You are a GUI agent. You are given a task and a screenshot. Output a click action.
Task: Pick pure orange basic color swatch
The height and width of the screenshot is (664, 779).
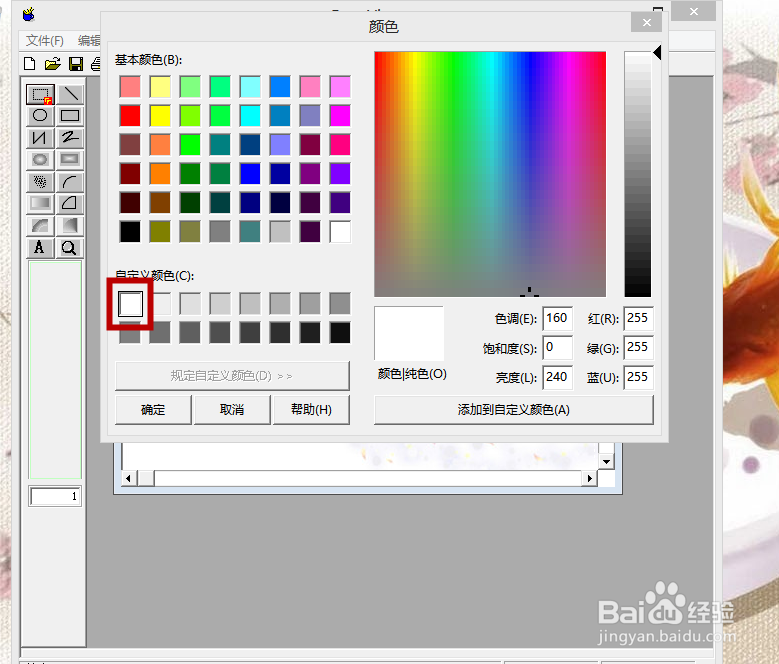[160, 174]
